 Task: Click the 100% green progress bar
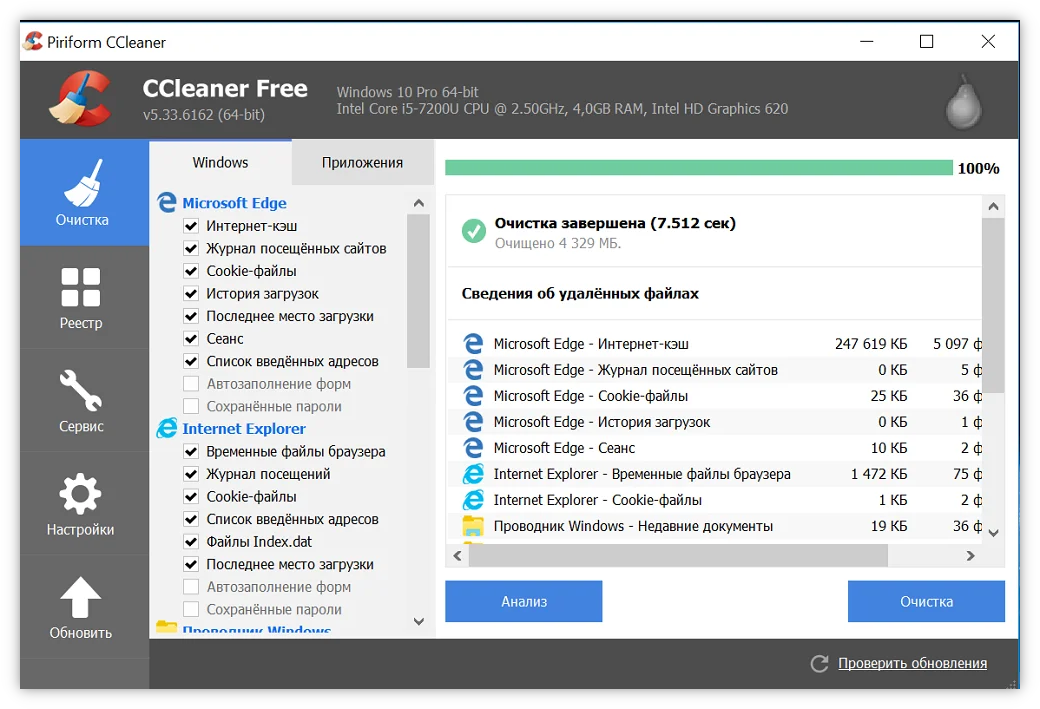click(x=698, y=168)
